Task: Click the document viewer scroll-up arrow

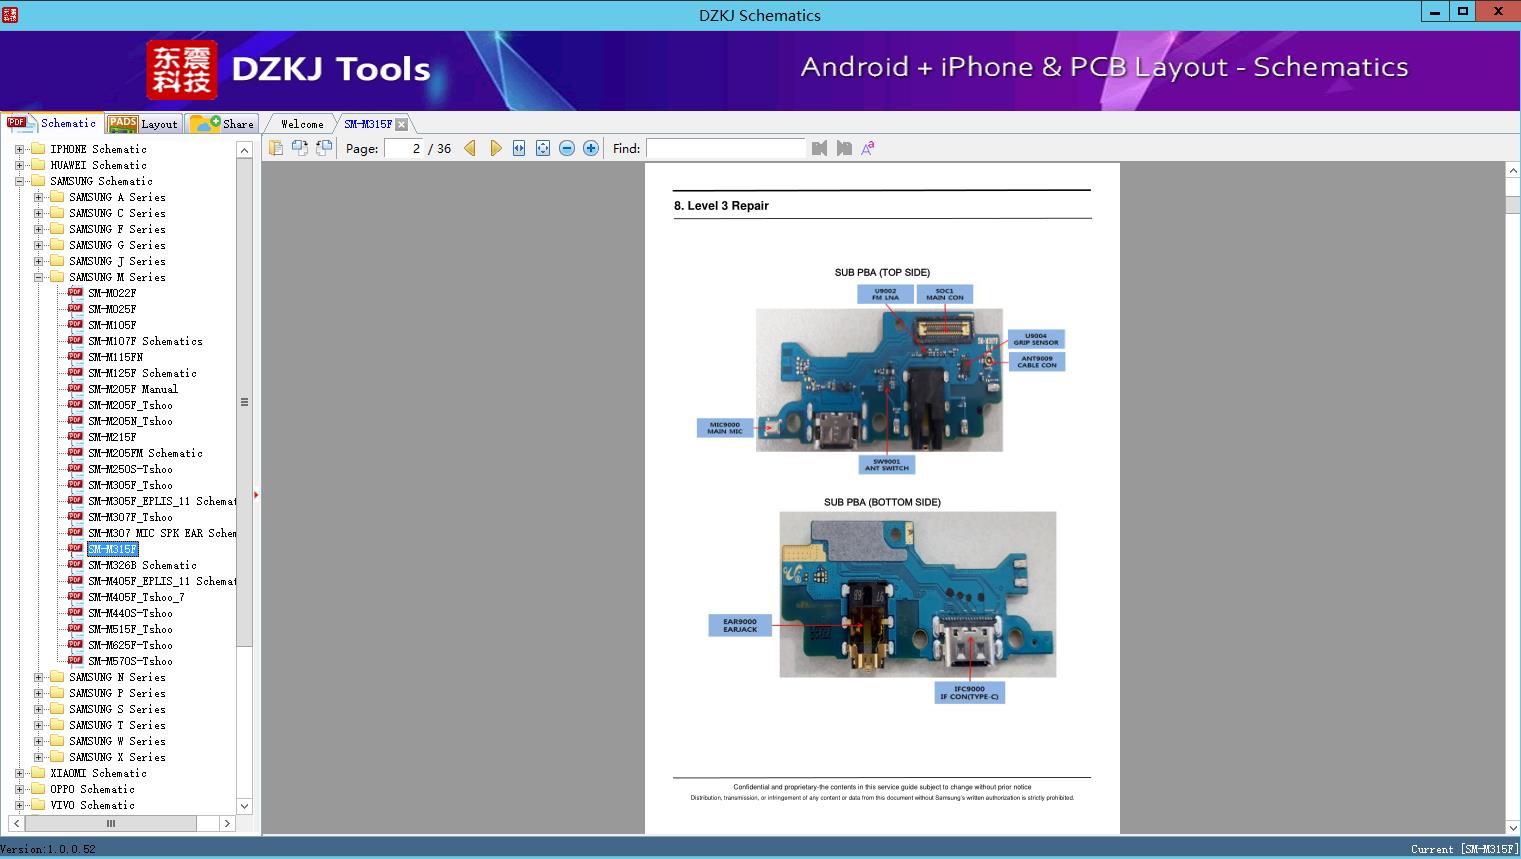Action: [1513, 171]
